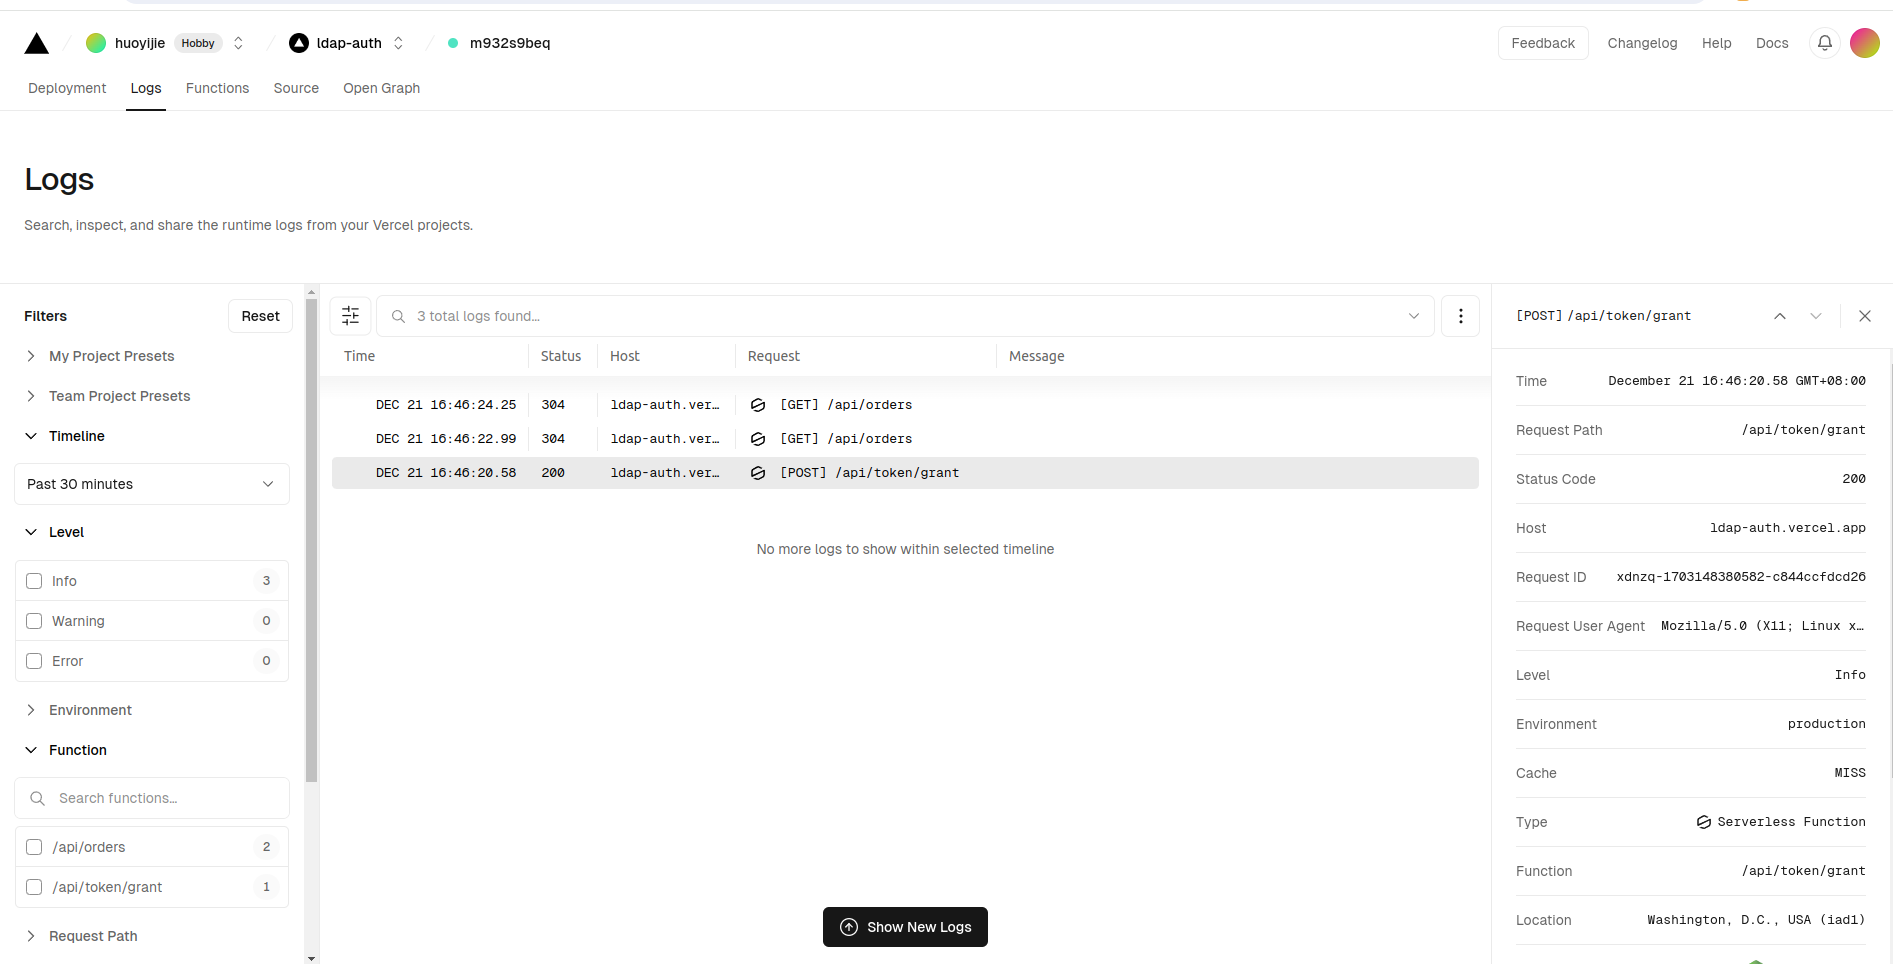Click the filters panel vertical scrollbar
1893x964 pixels.
coord(311,540)
